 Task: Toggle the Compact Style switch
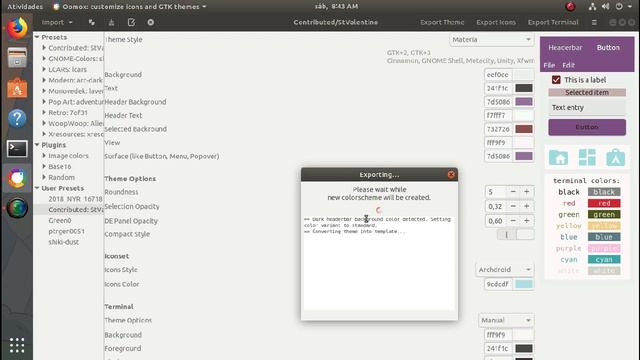[516, 234]
